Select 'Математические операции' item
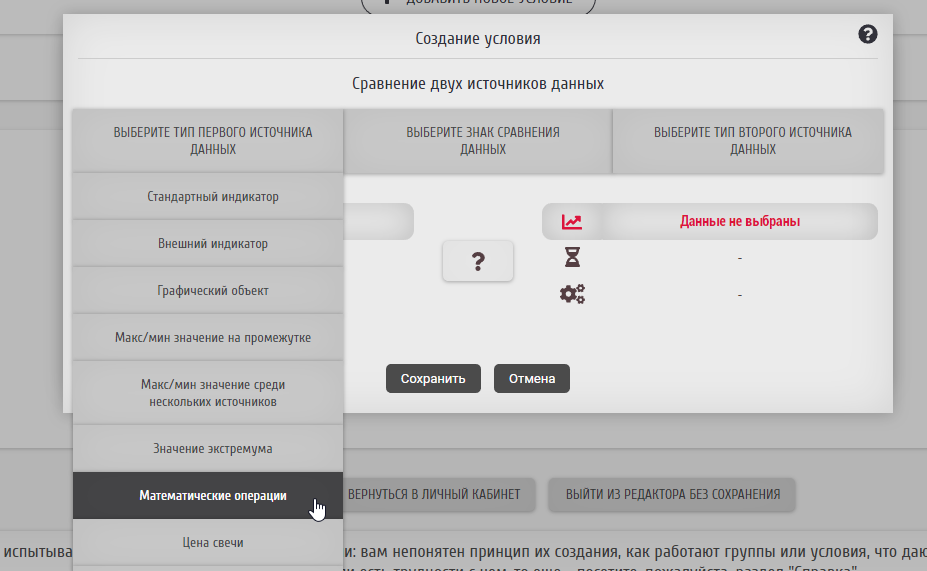927x571 pixels. pyautogui.click(x=212, y=496)
